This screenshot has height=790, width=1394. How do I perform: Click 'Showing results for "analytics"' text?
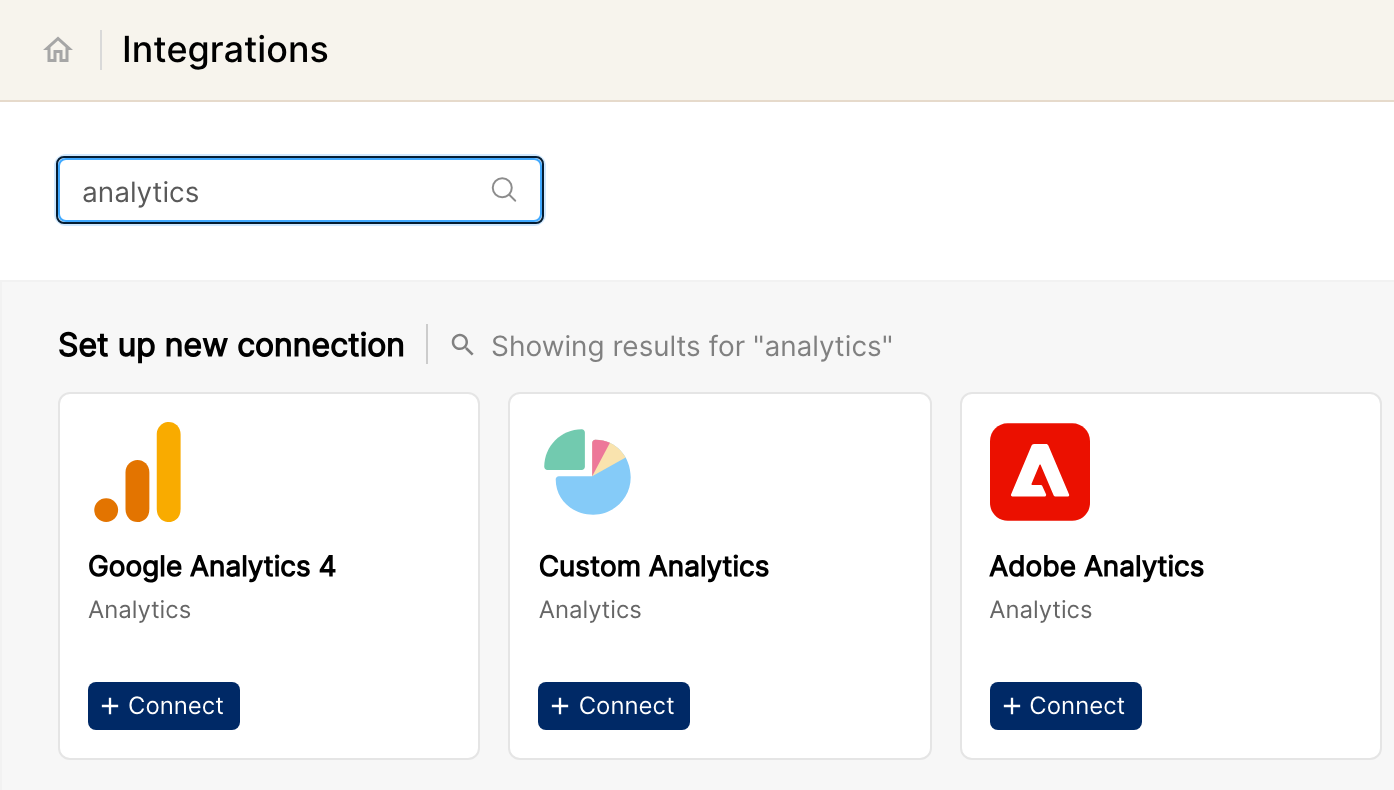point(692,346)
